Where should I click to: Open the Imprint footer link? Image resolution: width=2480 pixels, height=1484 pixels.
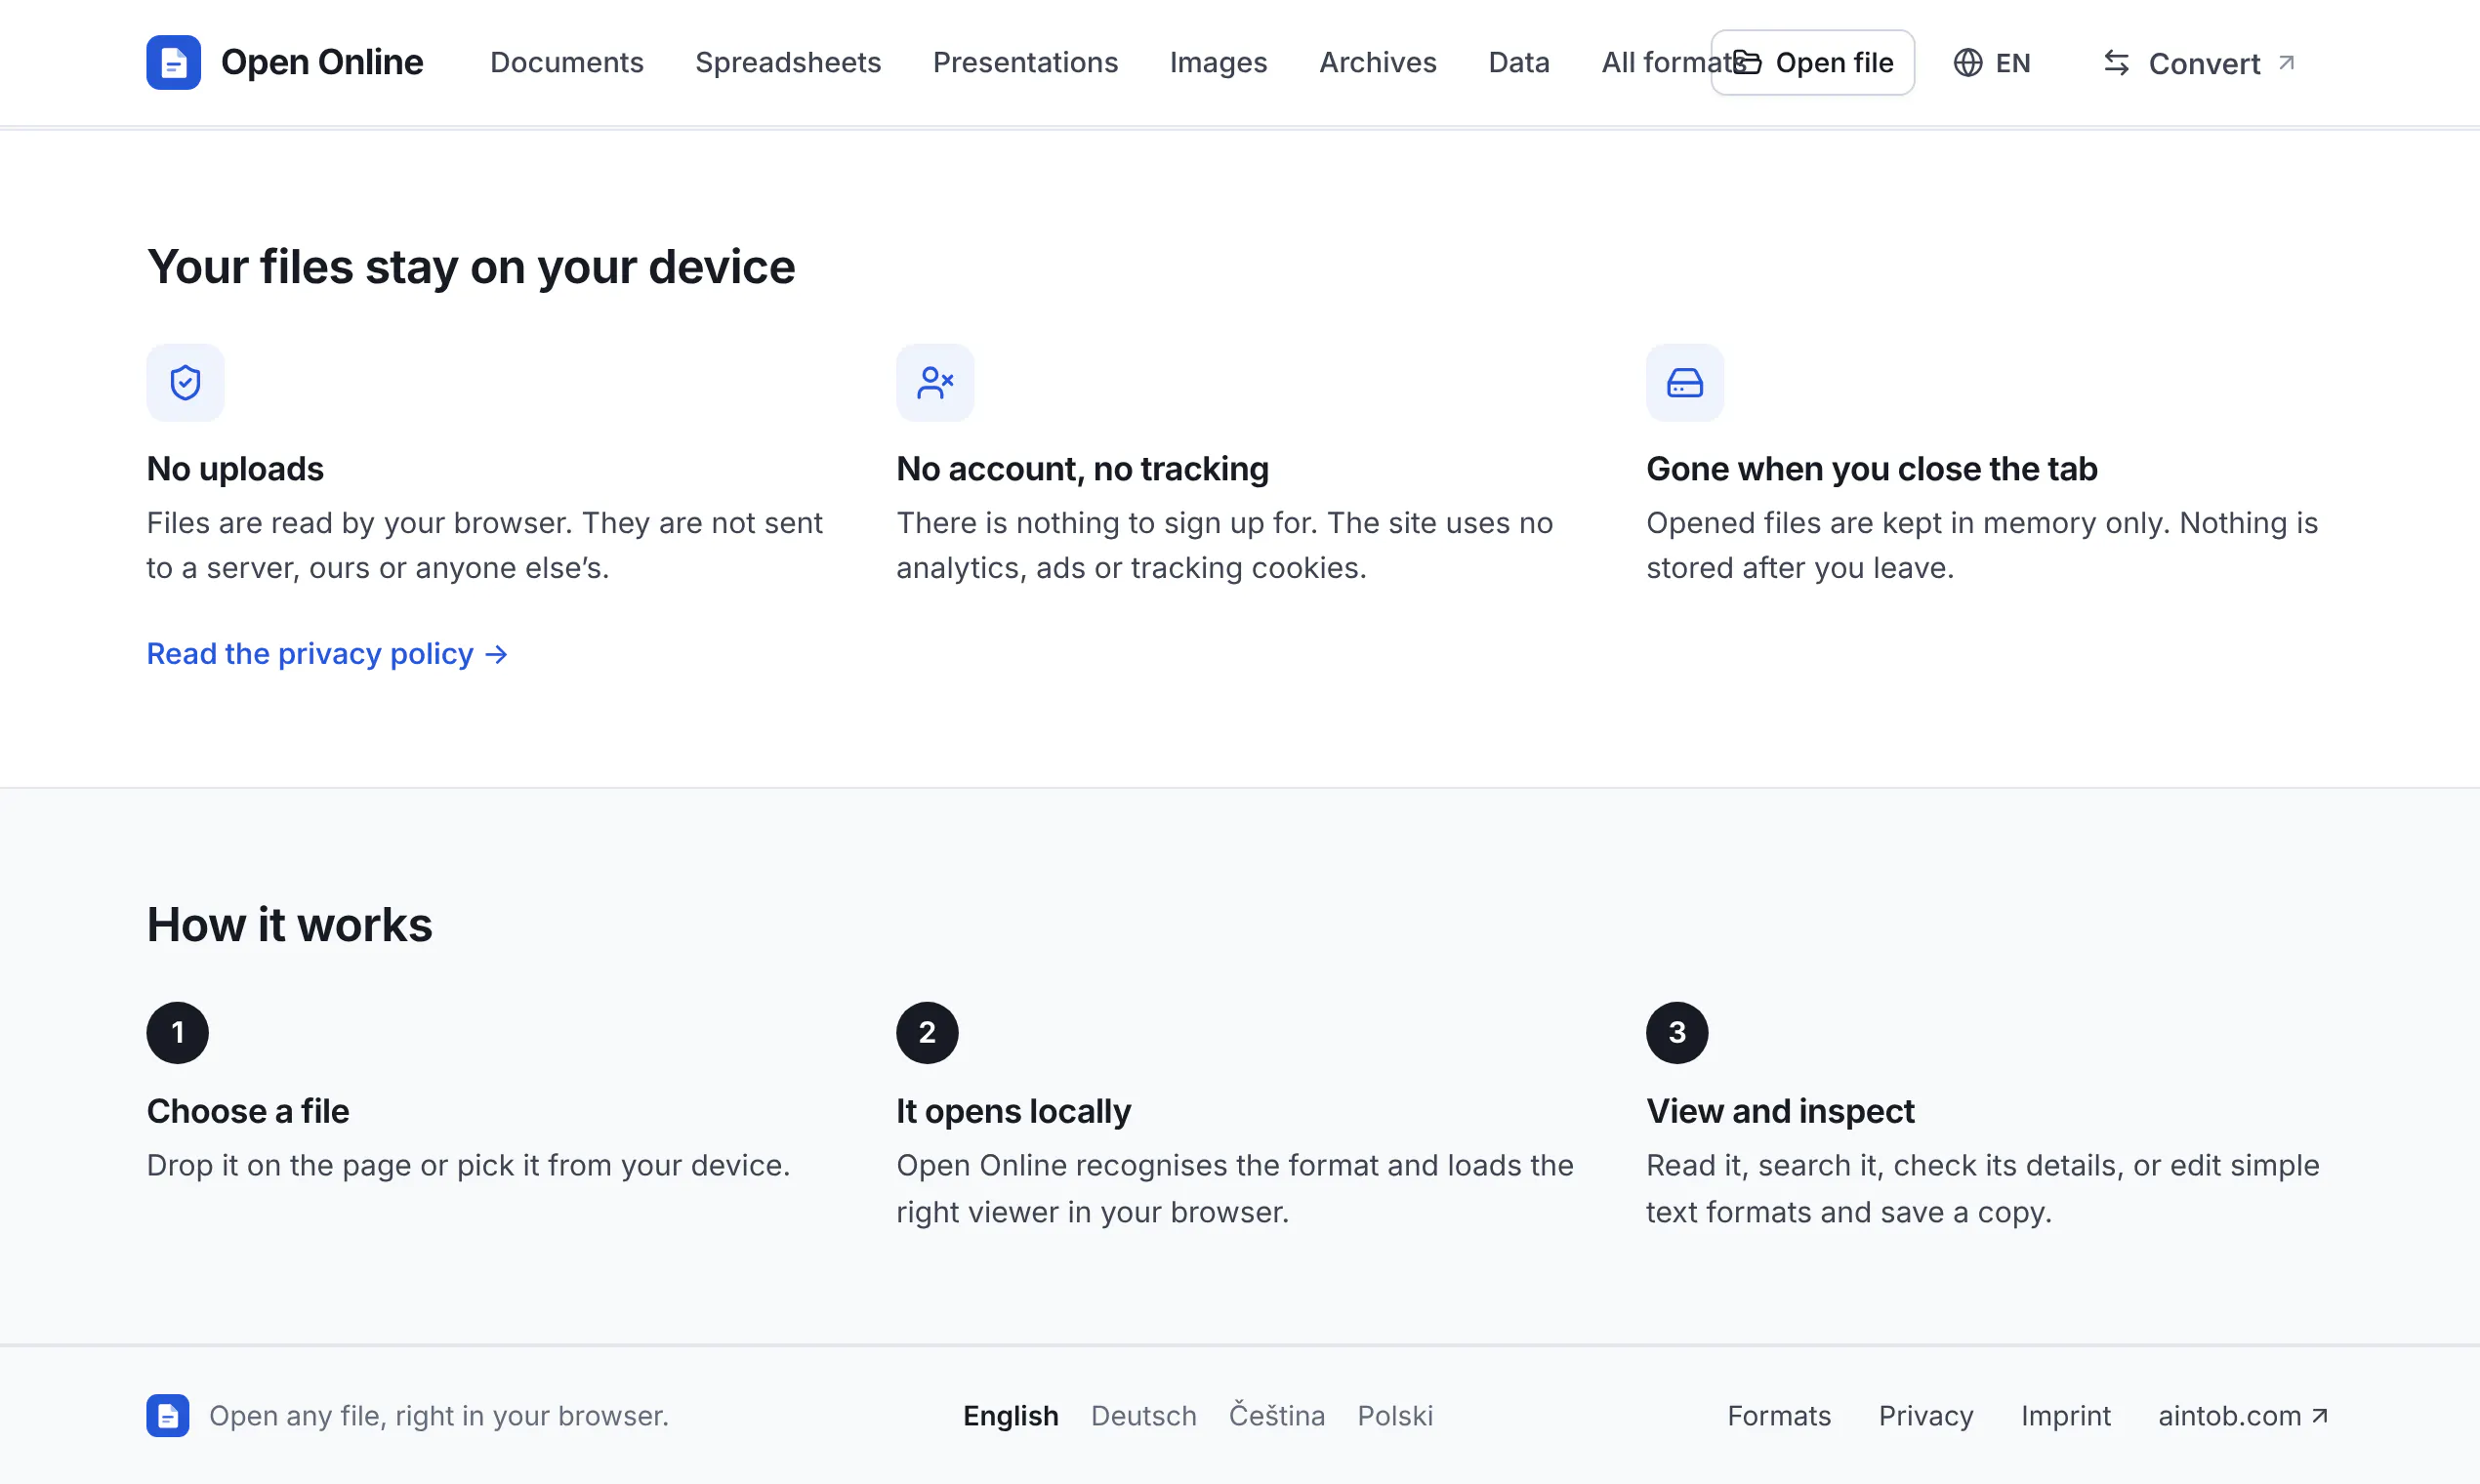click(x=2065, y=1415)
